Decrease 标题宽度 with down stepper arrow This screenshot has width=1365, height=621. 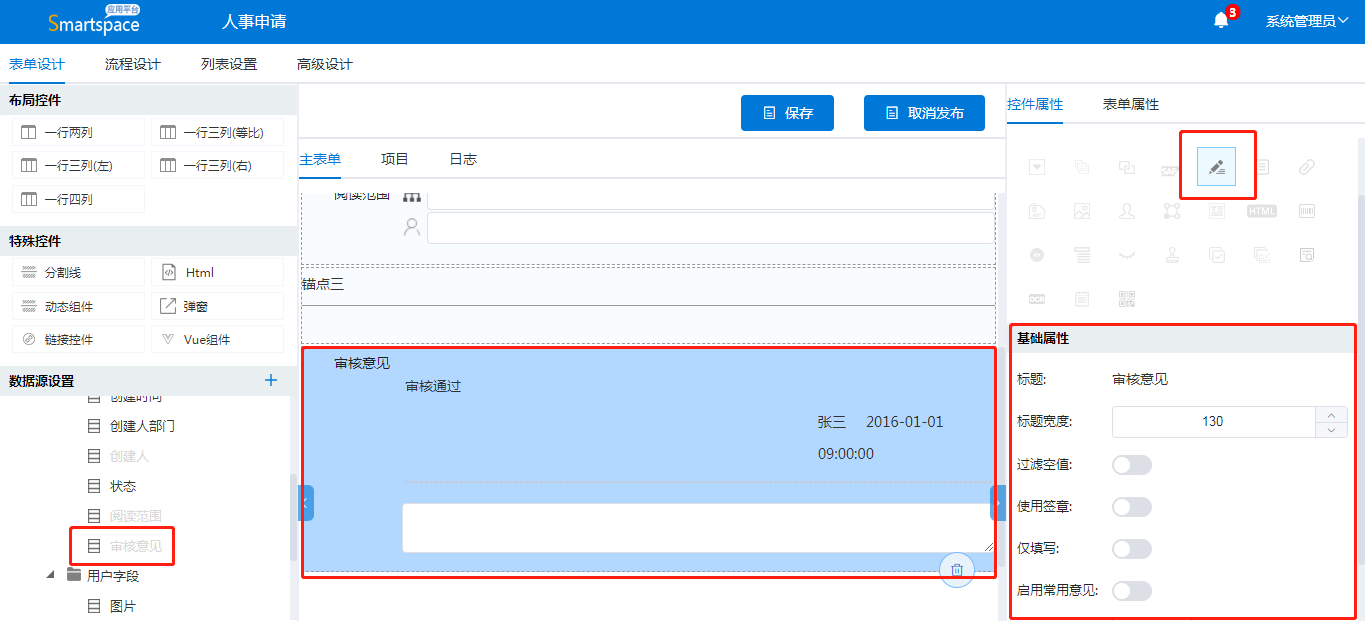pyautogui.click(x=1331, y=430)
